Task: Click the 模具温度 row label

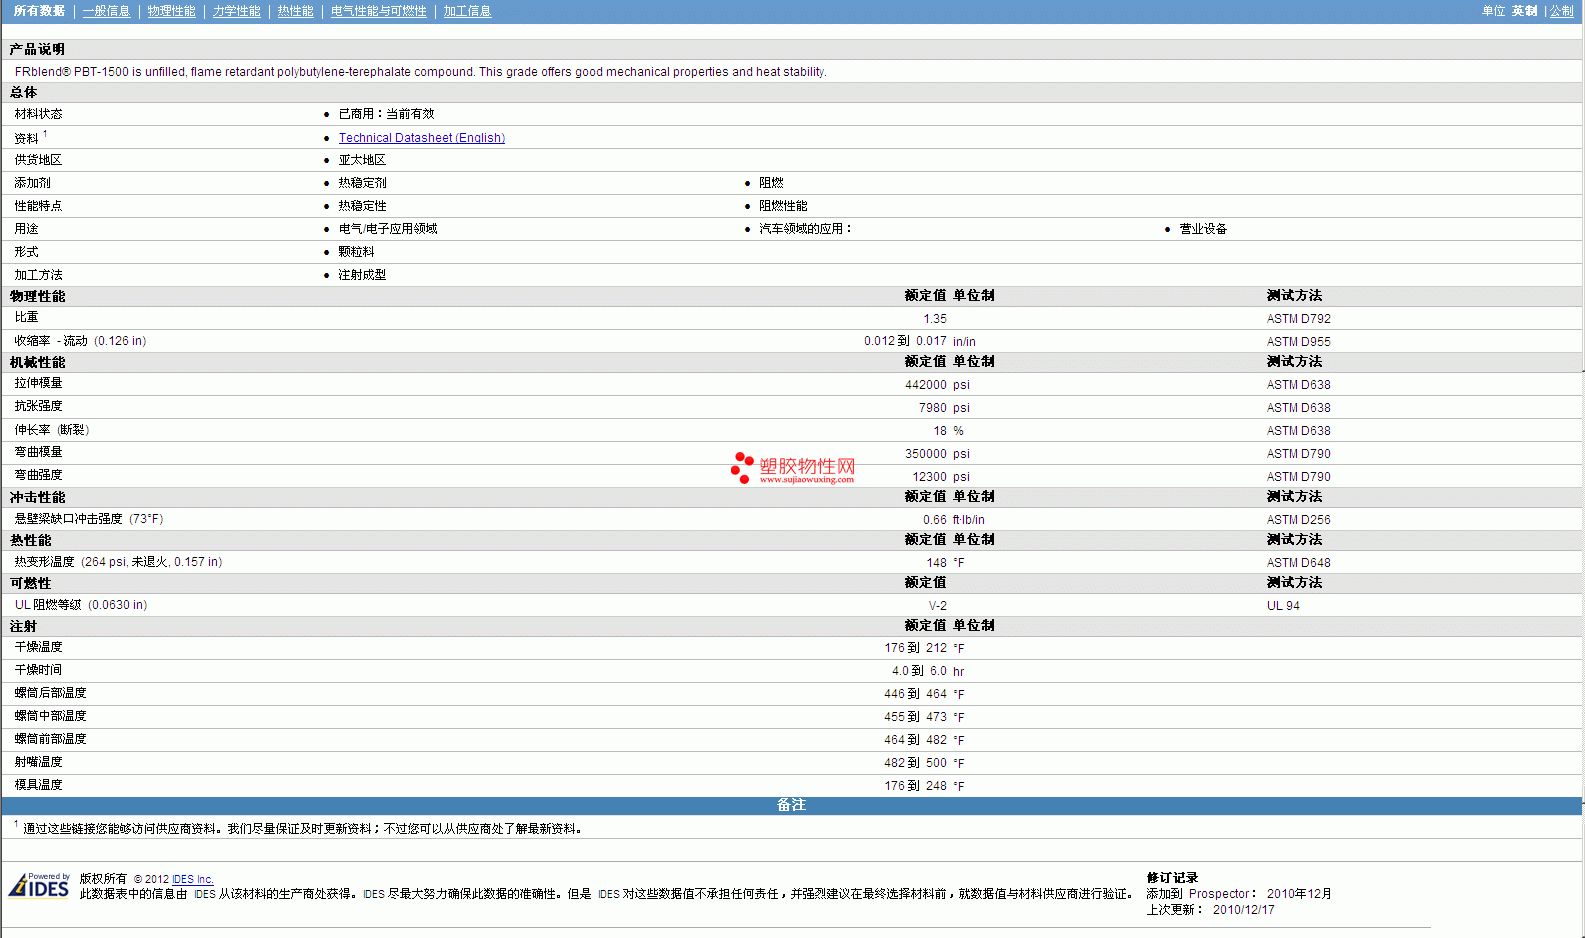Action: tap(38, 785)
